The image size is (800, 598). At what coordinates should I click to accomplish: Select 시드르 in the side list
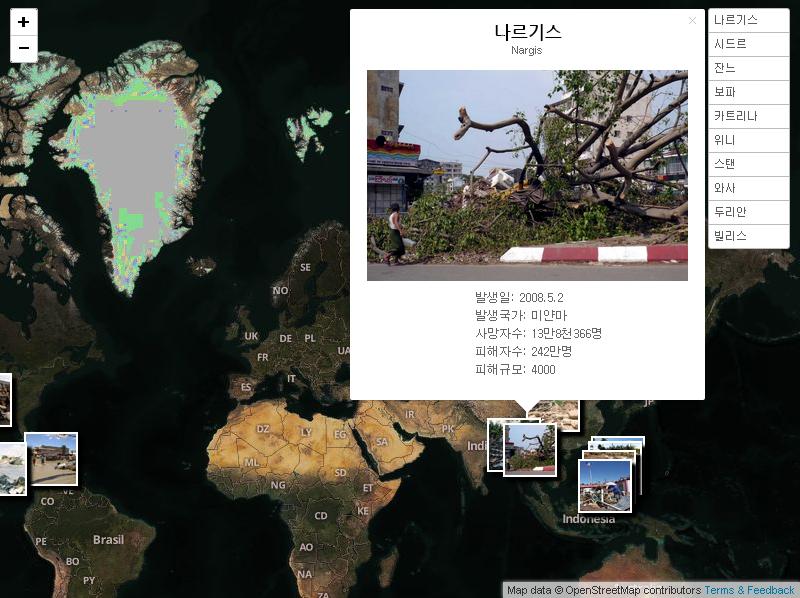(x=748, y=44)
